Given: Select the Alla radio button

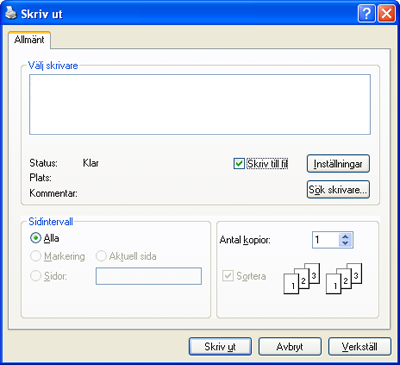Looking at the screenshot, I should [35, 238].
